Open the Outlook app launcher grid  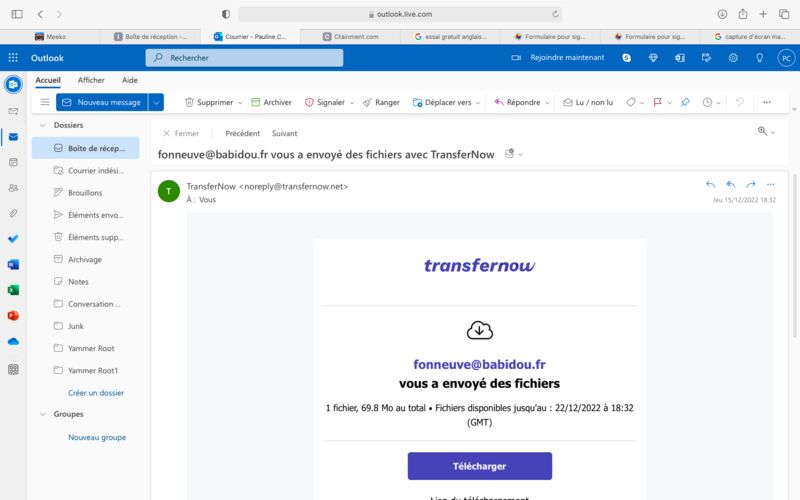13,58
